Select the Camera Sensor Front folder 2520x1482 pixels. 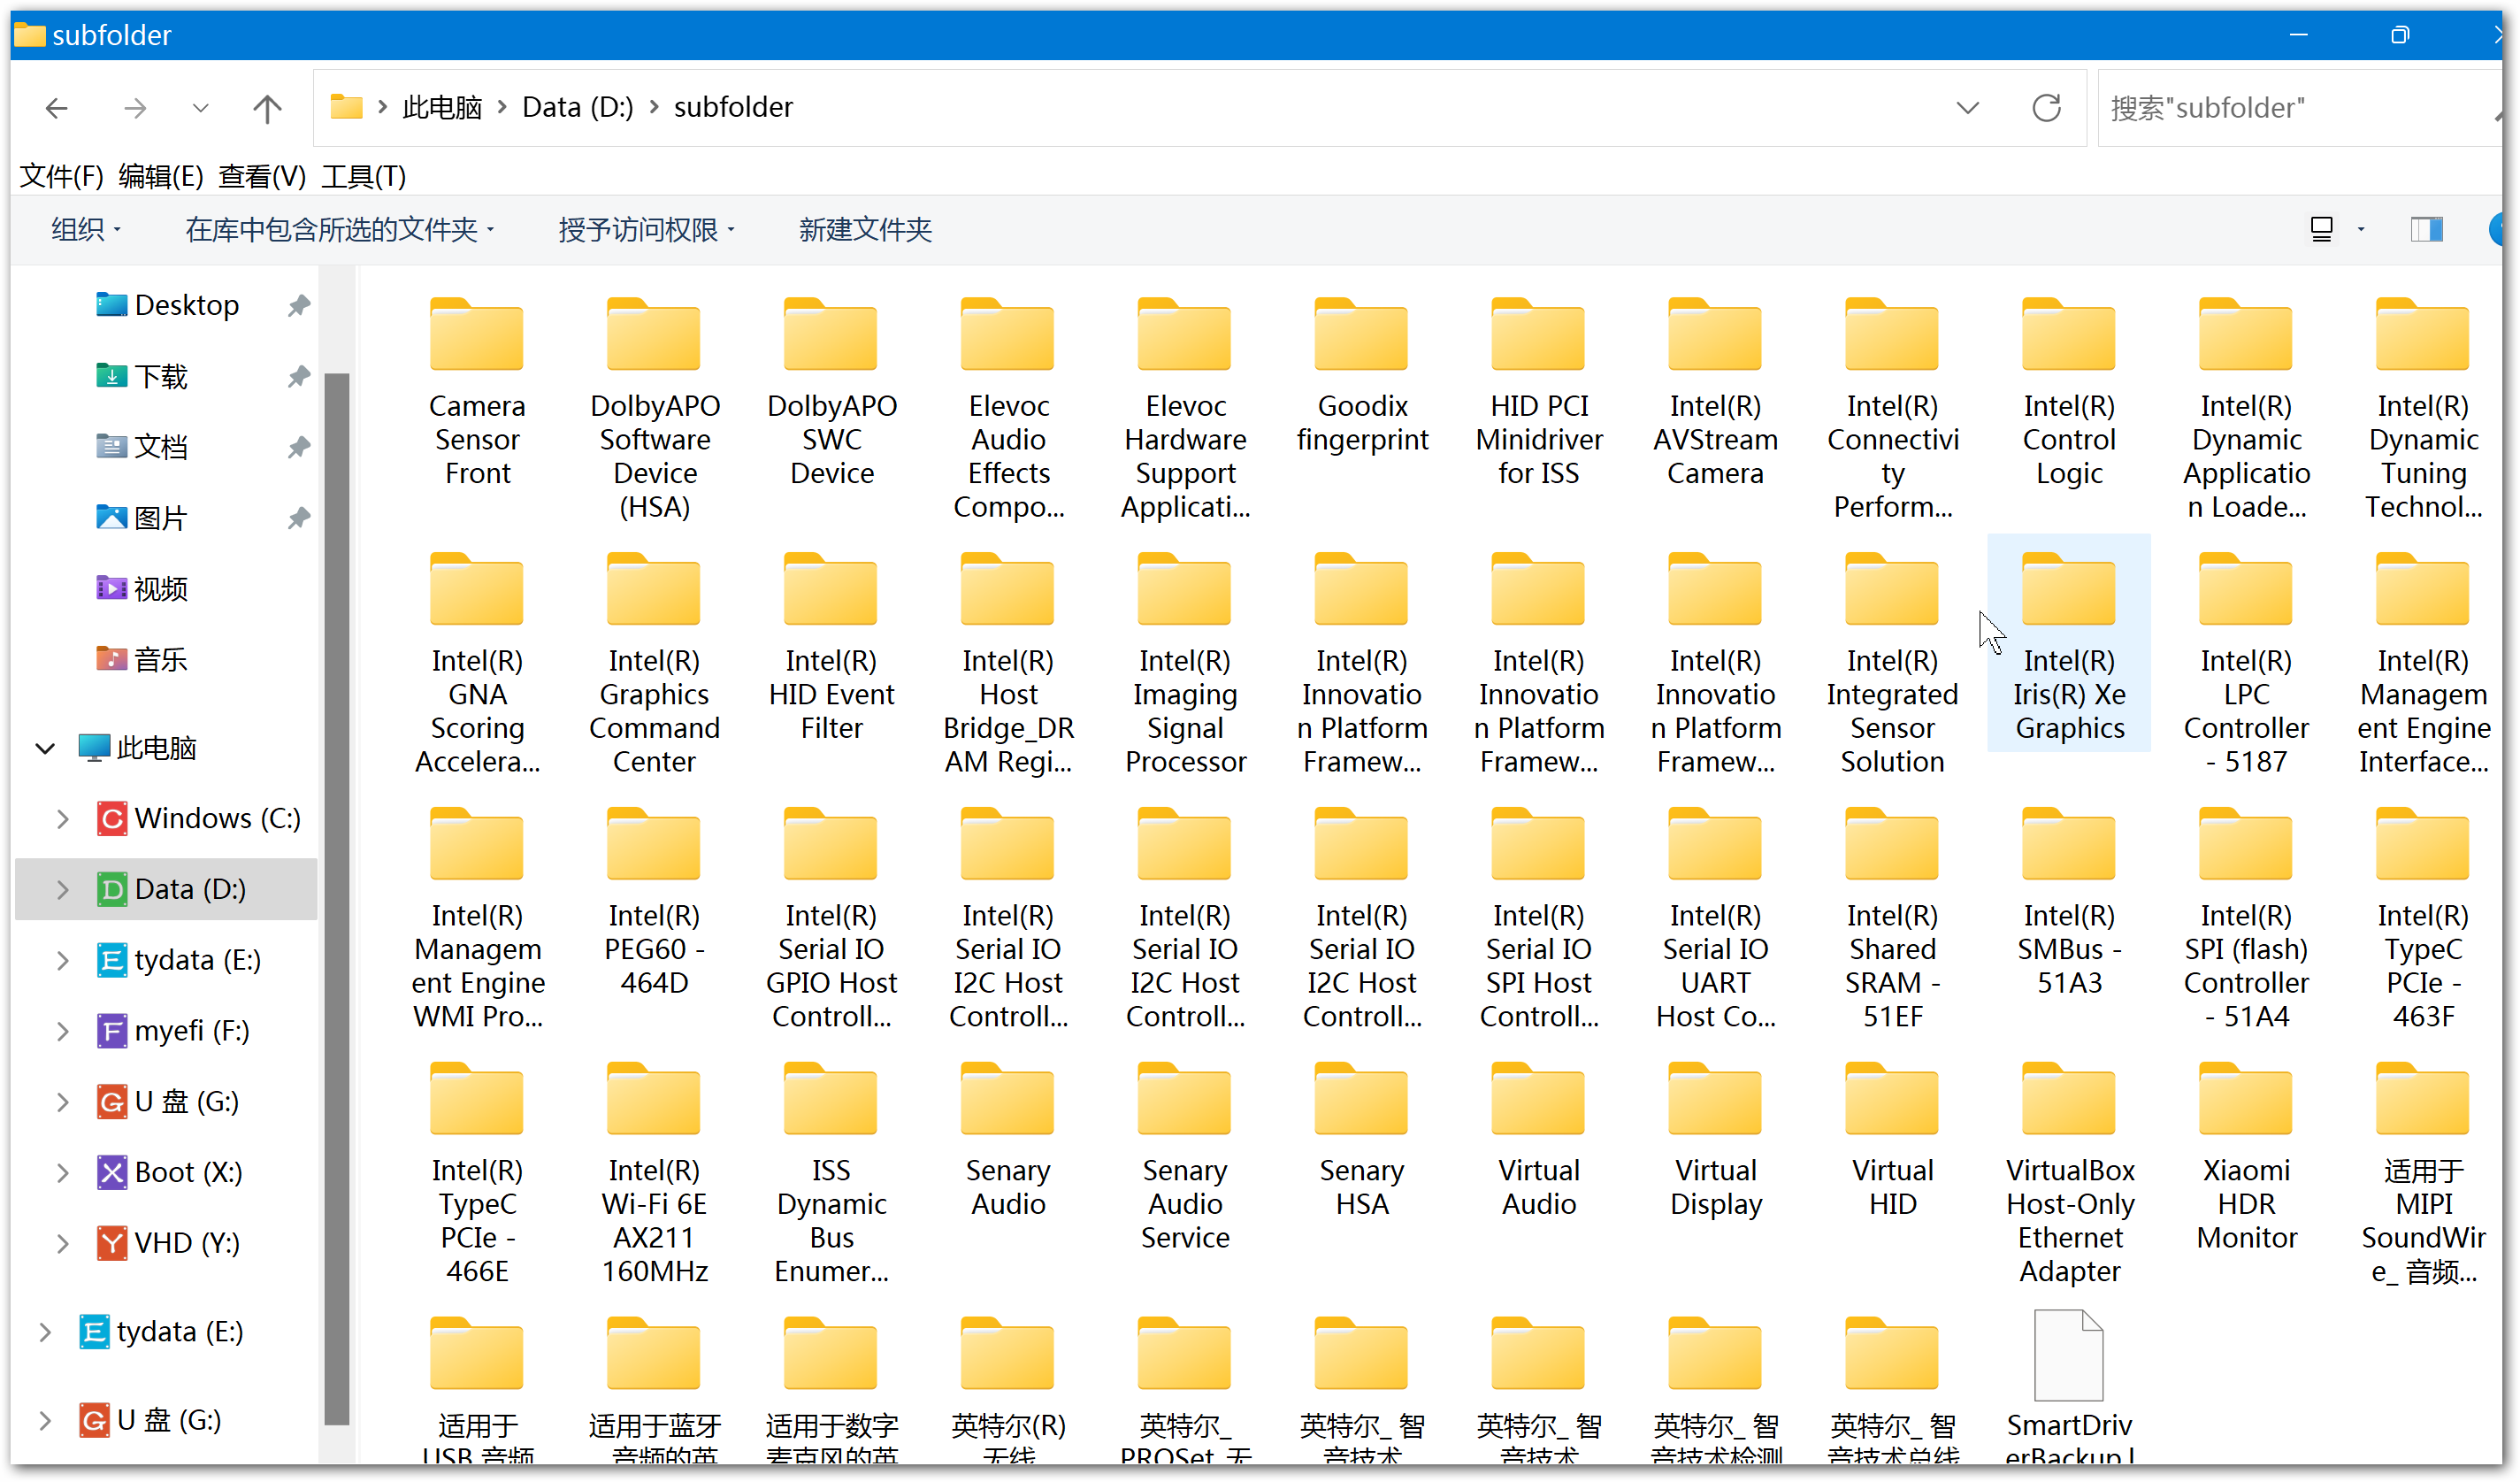point(477,393)
